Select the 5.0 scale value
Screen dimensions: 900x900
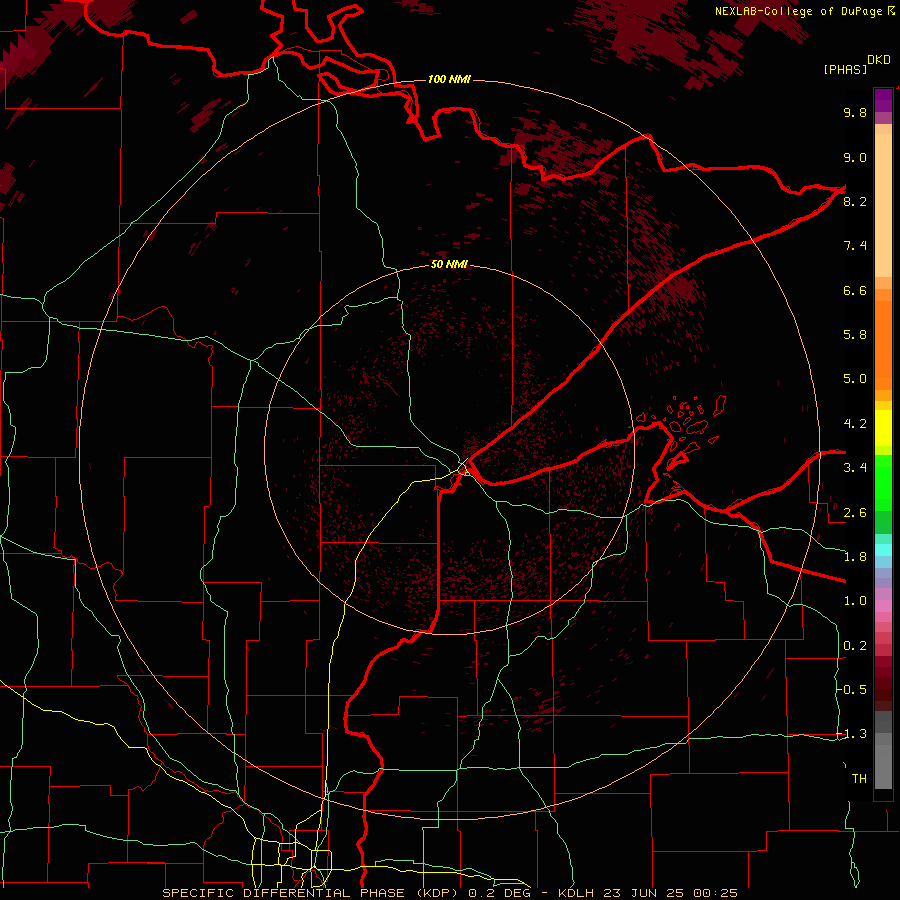pos(855,379)
